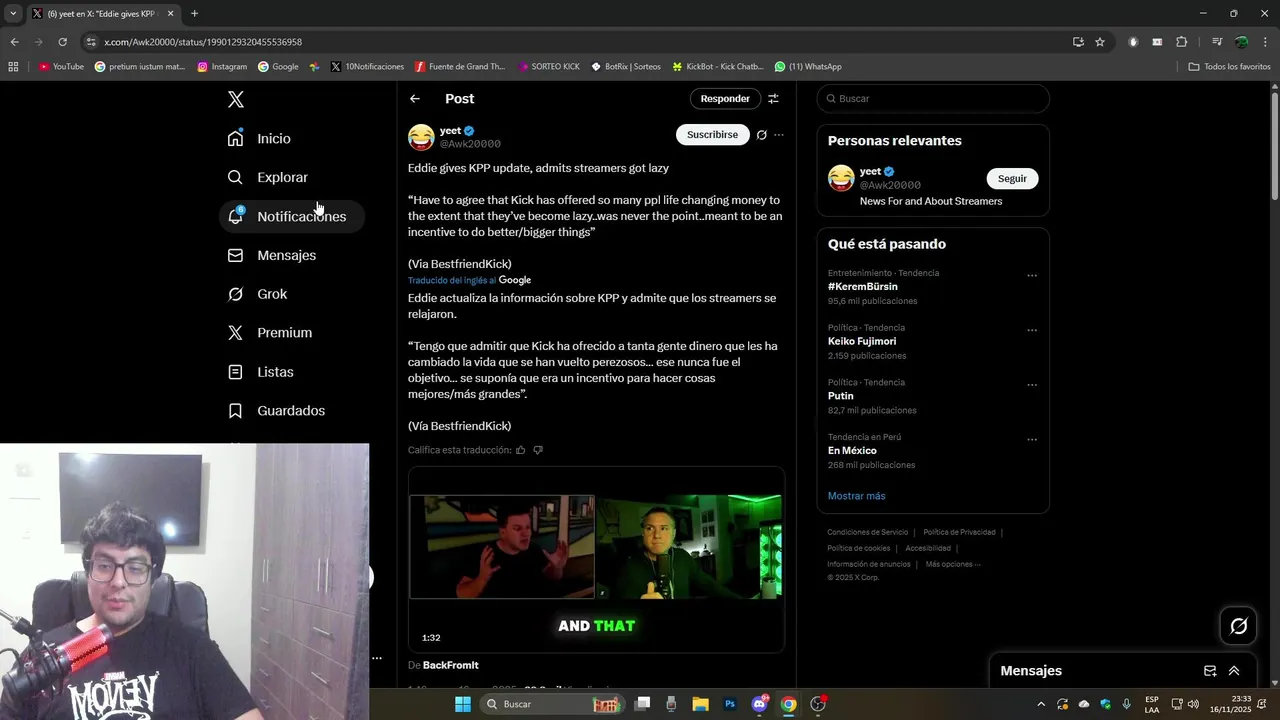Click the address bar URL
The height and width of the screenshot is (720, 1280).
(203, 42)
